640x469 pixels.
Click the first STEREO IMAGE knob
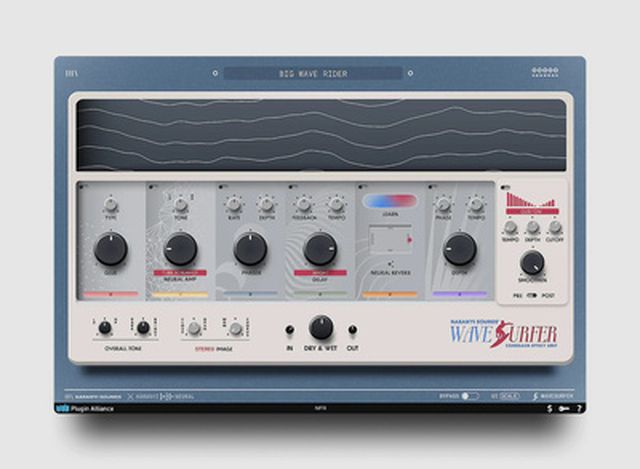click(x=194, y=328)
